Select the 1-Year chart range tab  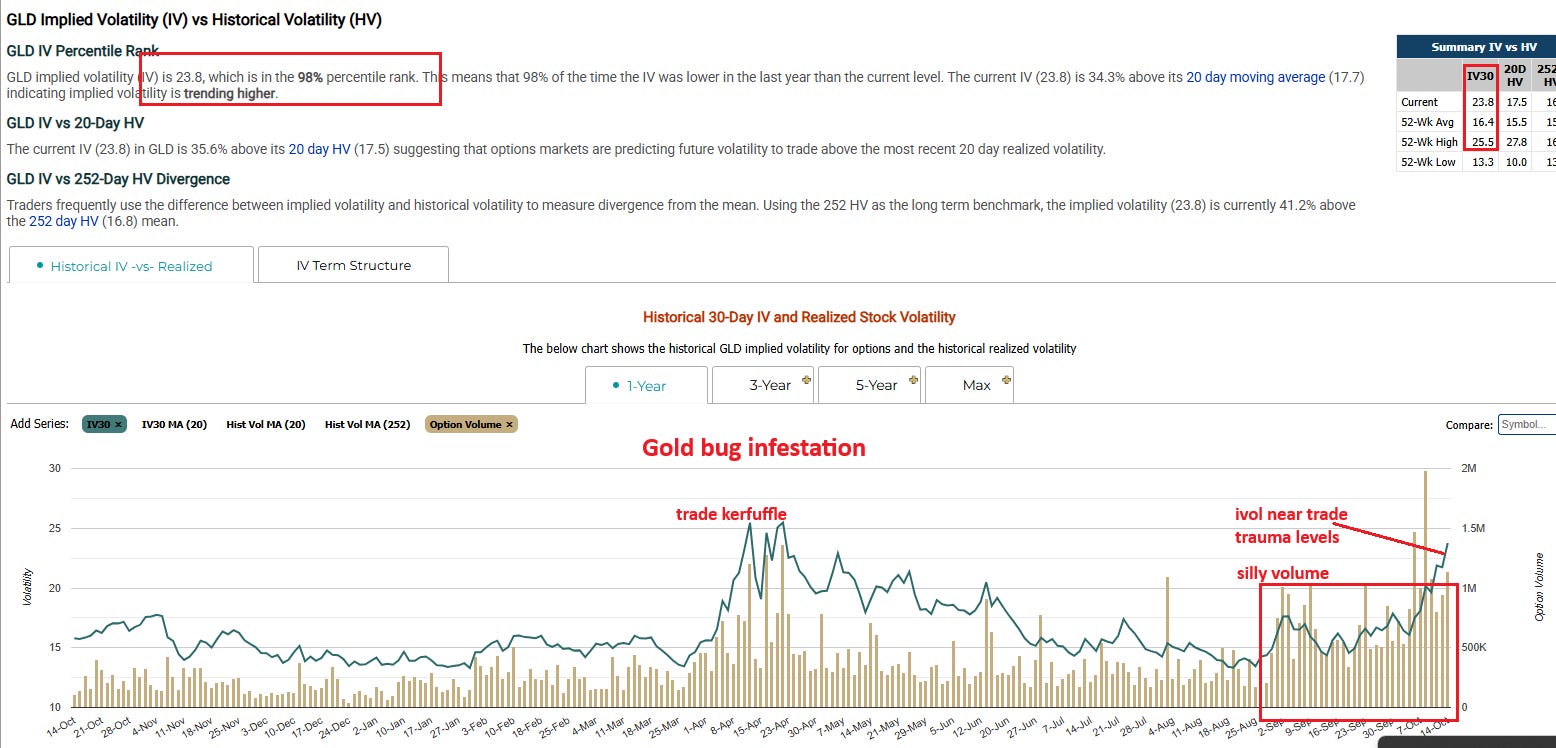pos(646,385)
